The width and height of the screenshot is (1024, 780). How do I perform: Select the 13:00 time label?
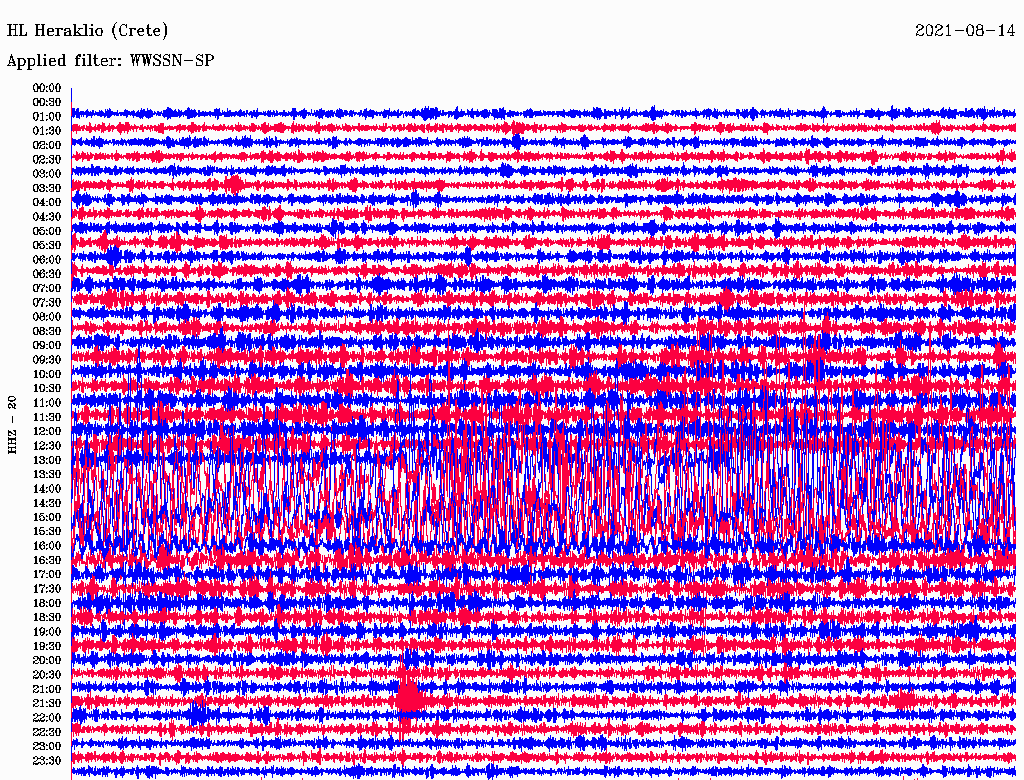pyautogui.click(x=47, y=460)
